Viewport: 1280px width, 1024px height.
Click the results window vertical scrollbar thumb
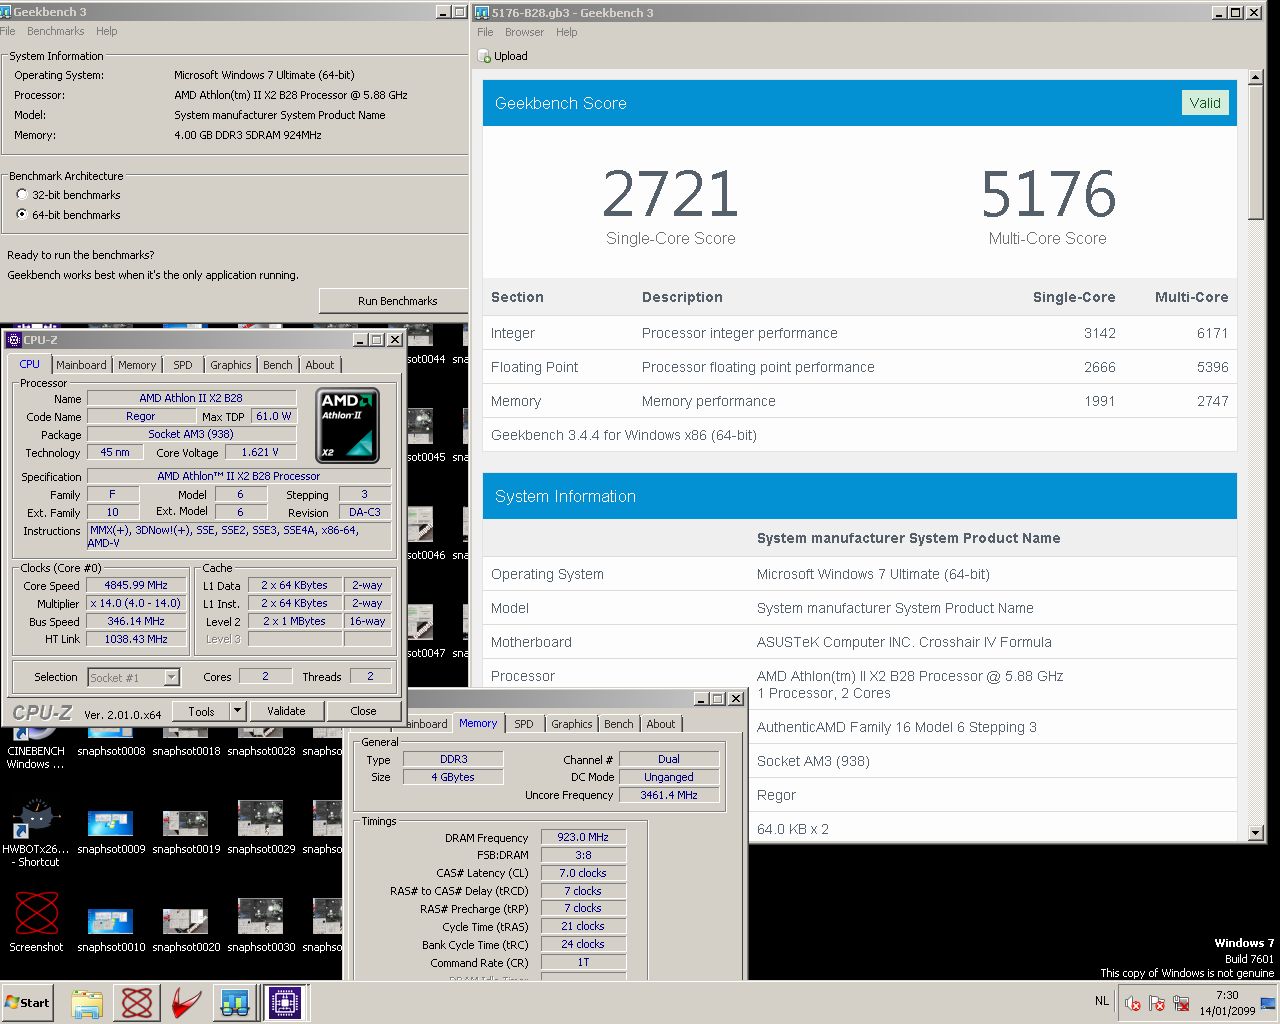coord(1256,151)
